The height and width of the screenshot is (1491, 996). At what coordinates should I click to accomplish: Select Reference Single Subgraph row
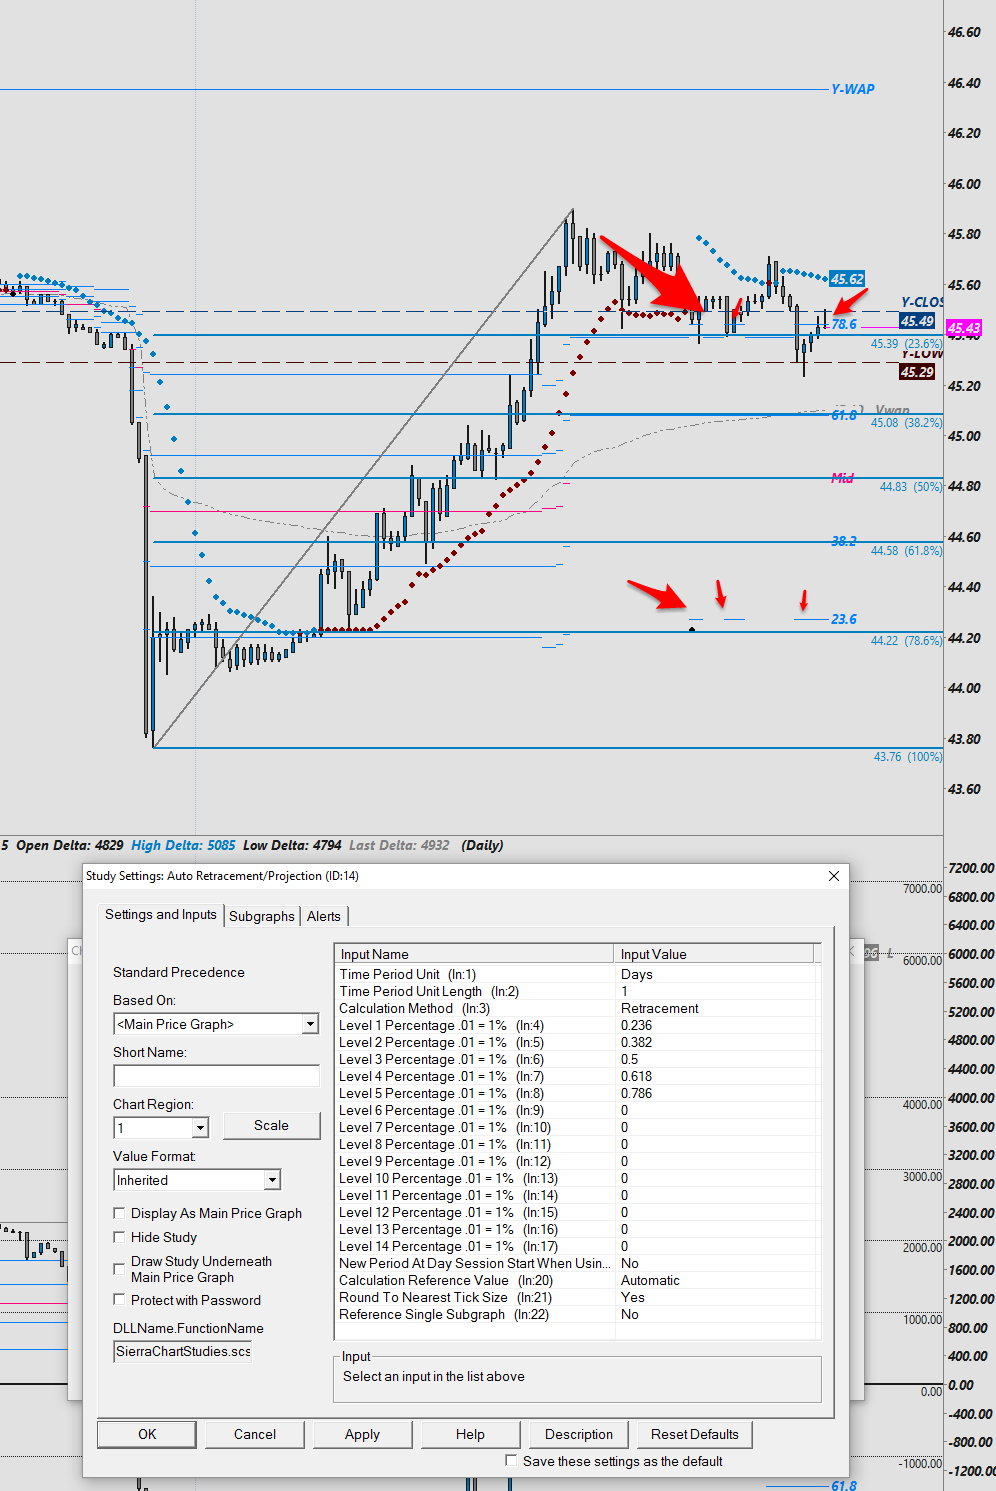pyautogui.click(x=577, y=1314)
